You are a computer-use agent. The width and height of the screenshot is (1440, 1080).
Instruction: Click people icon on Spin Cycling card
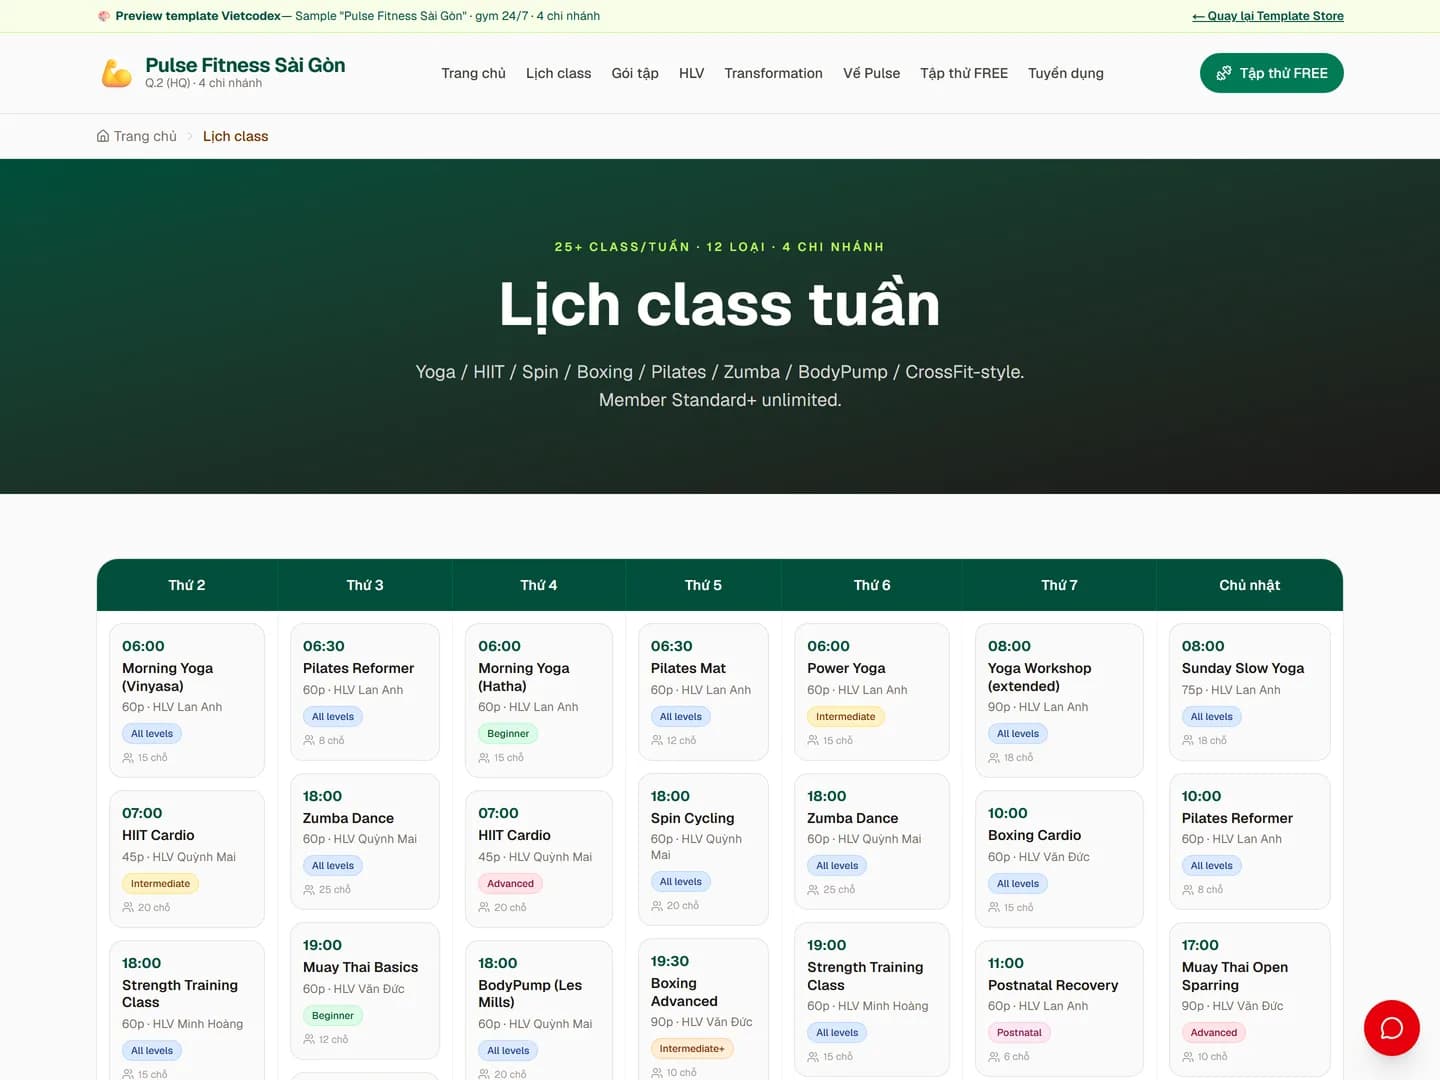pos(657,906)
